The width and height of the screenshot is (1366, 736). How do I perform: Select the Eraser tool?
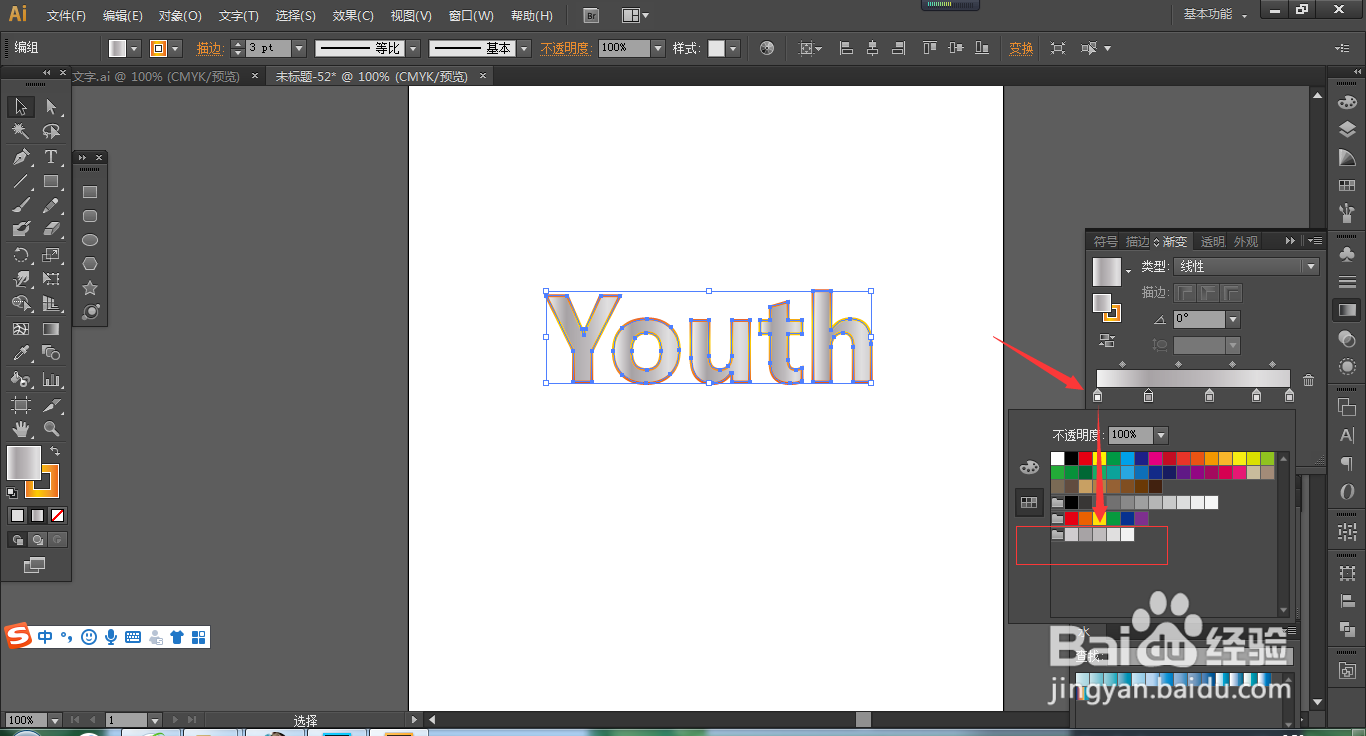pos(51,230)
